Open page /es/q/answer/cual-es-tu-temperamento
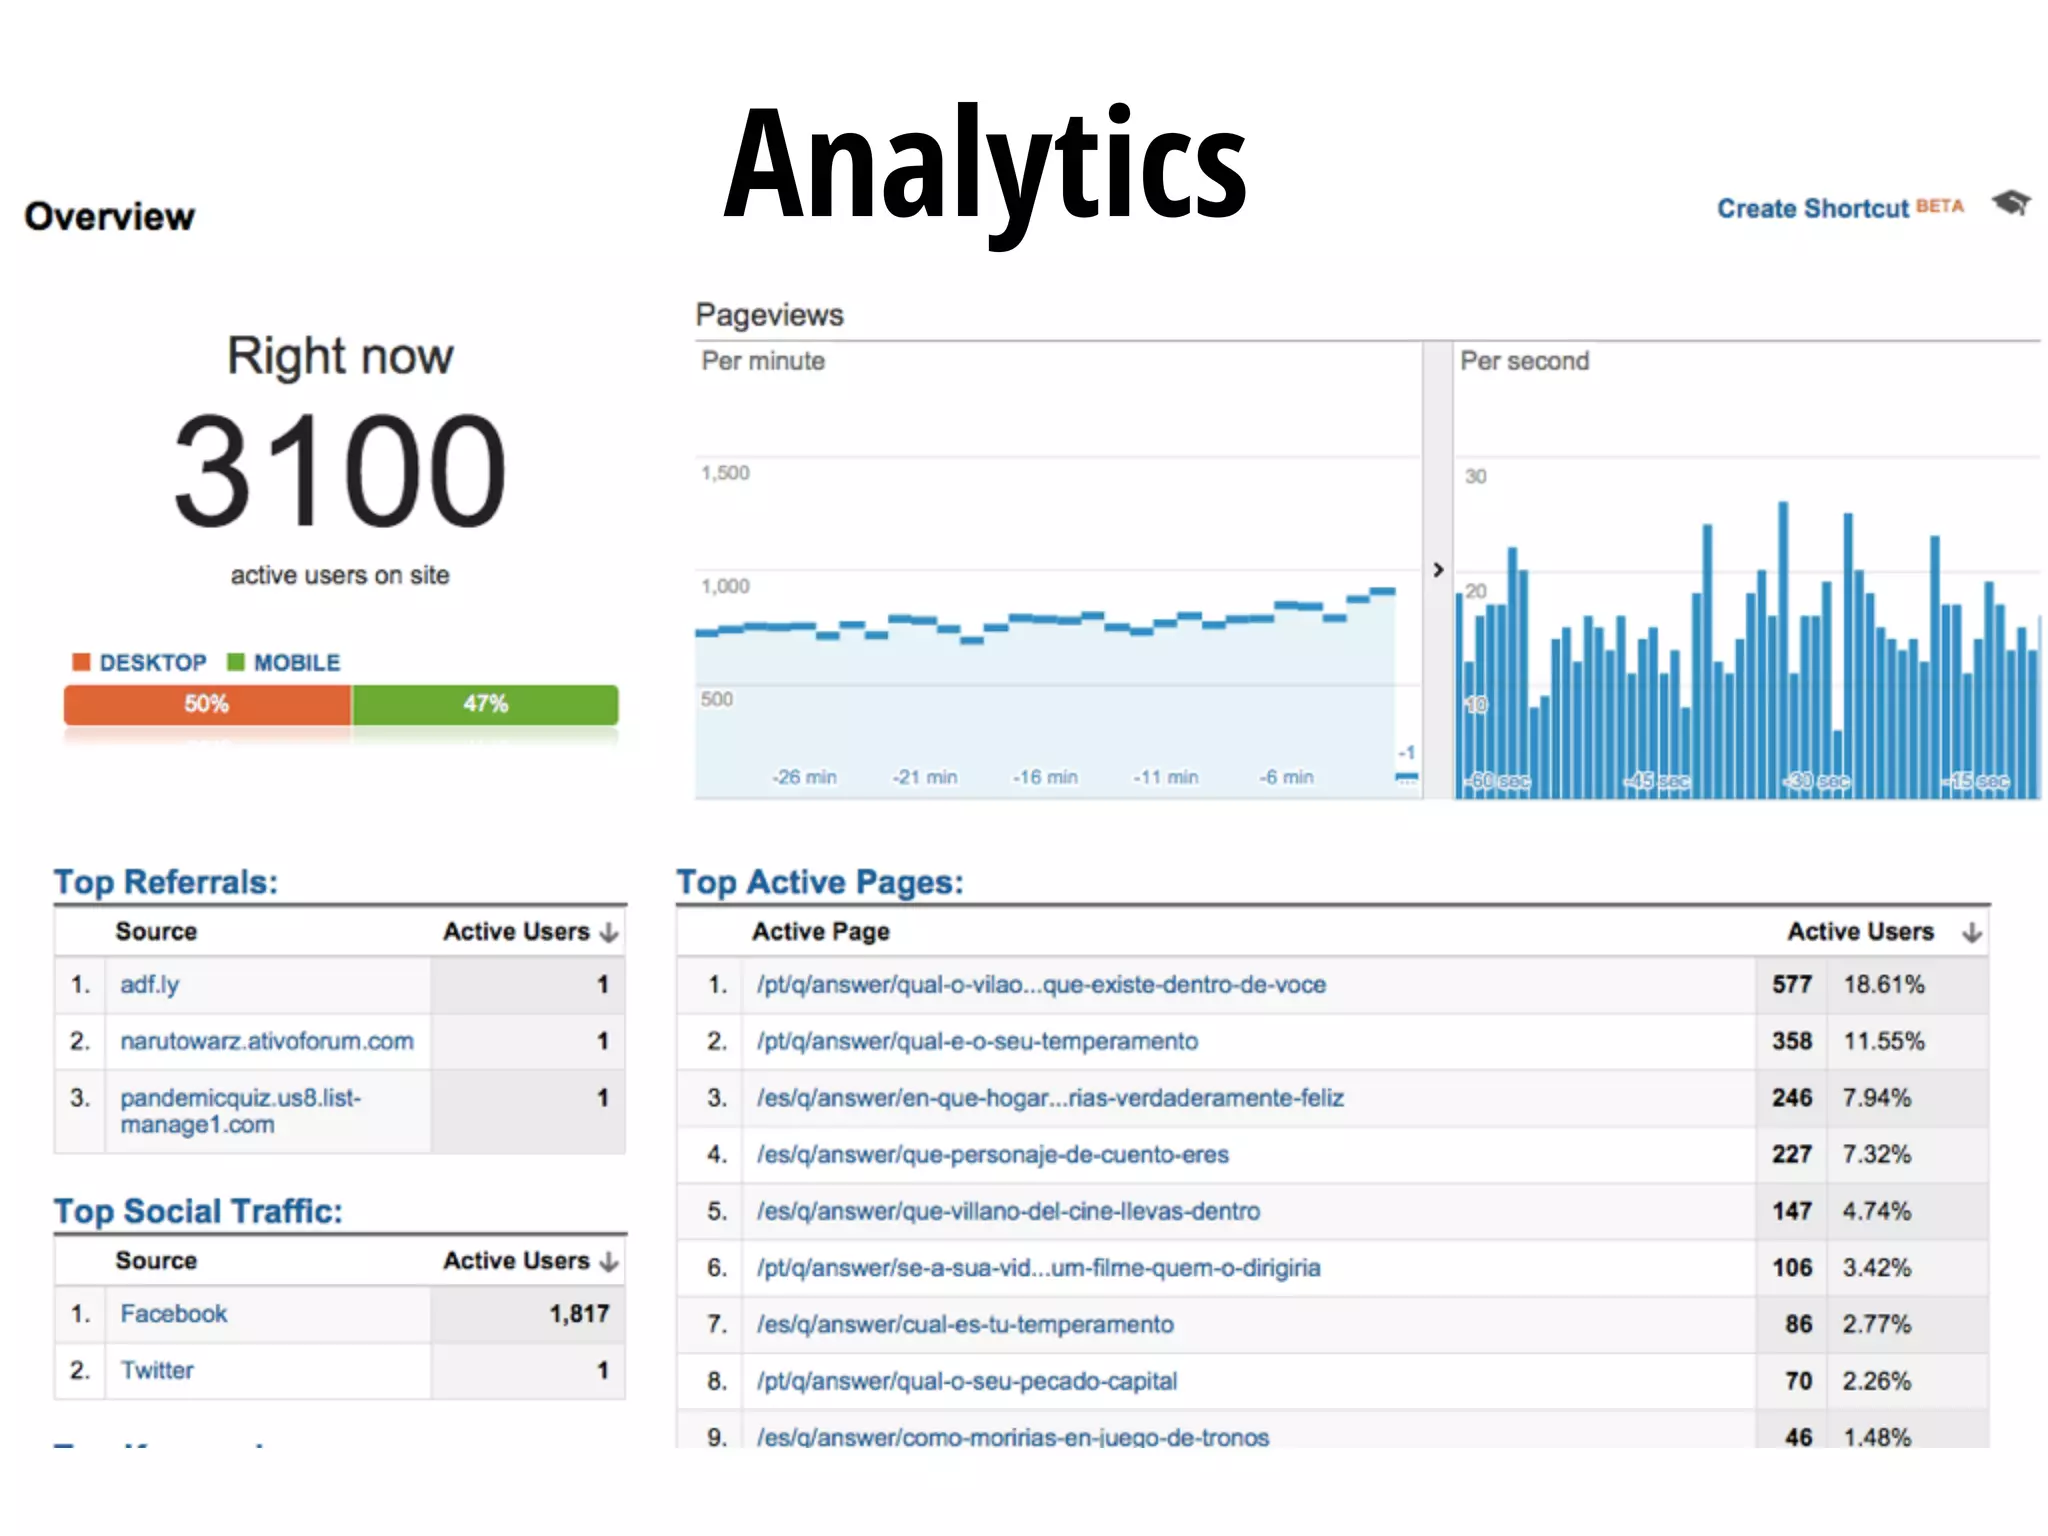The width and height of the screenshot is (2048, 1536). (x=965, y=1325)
